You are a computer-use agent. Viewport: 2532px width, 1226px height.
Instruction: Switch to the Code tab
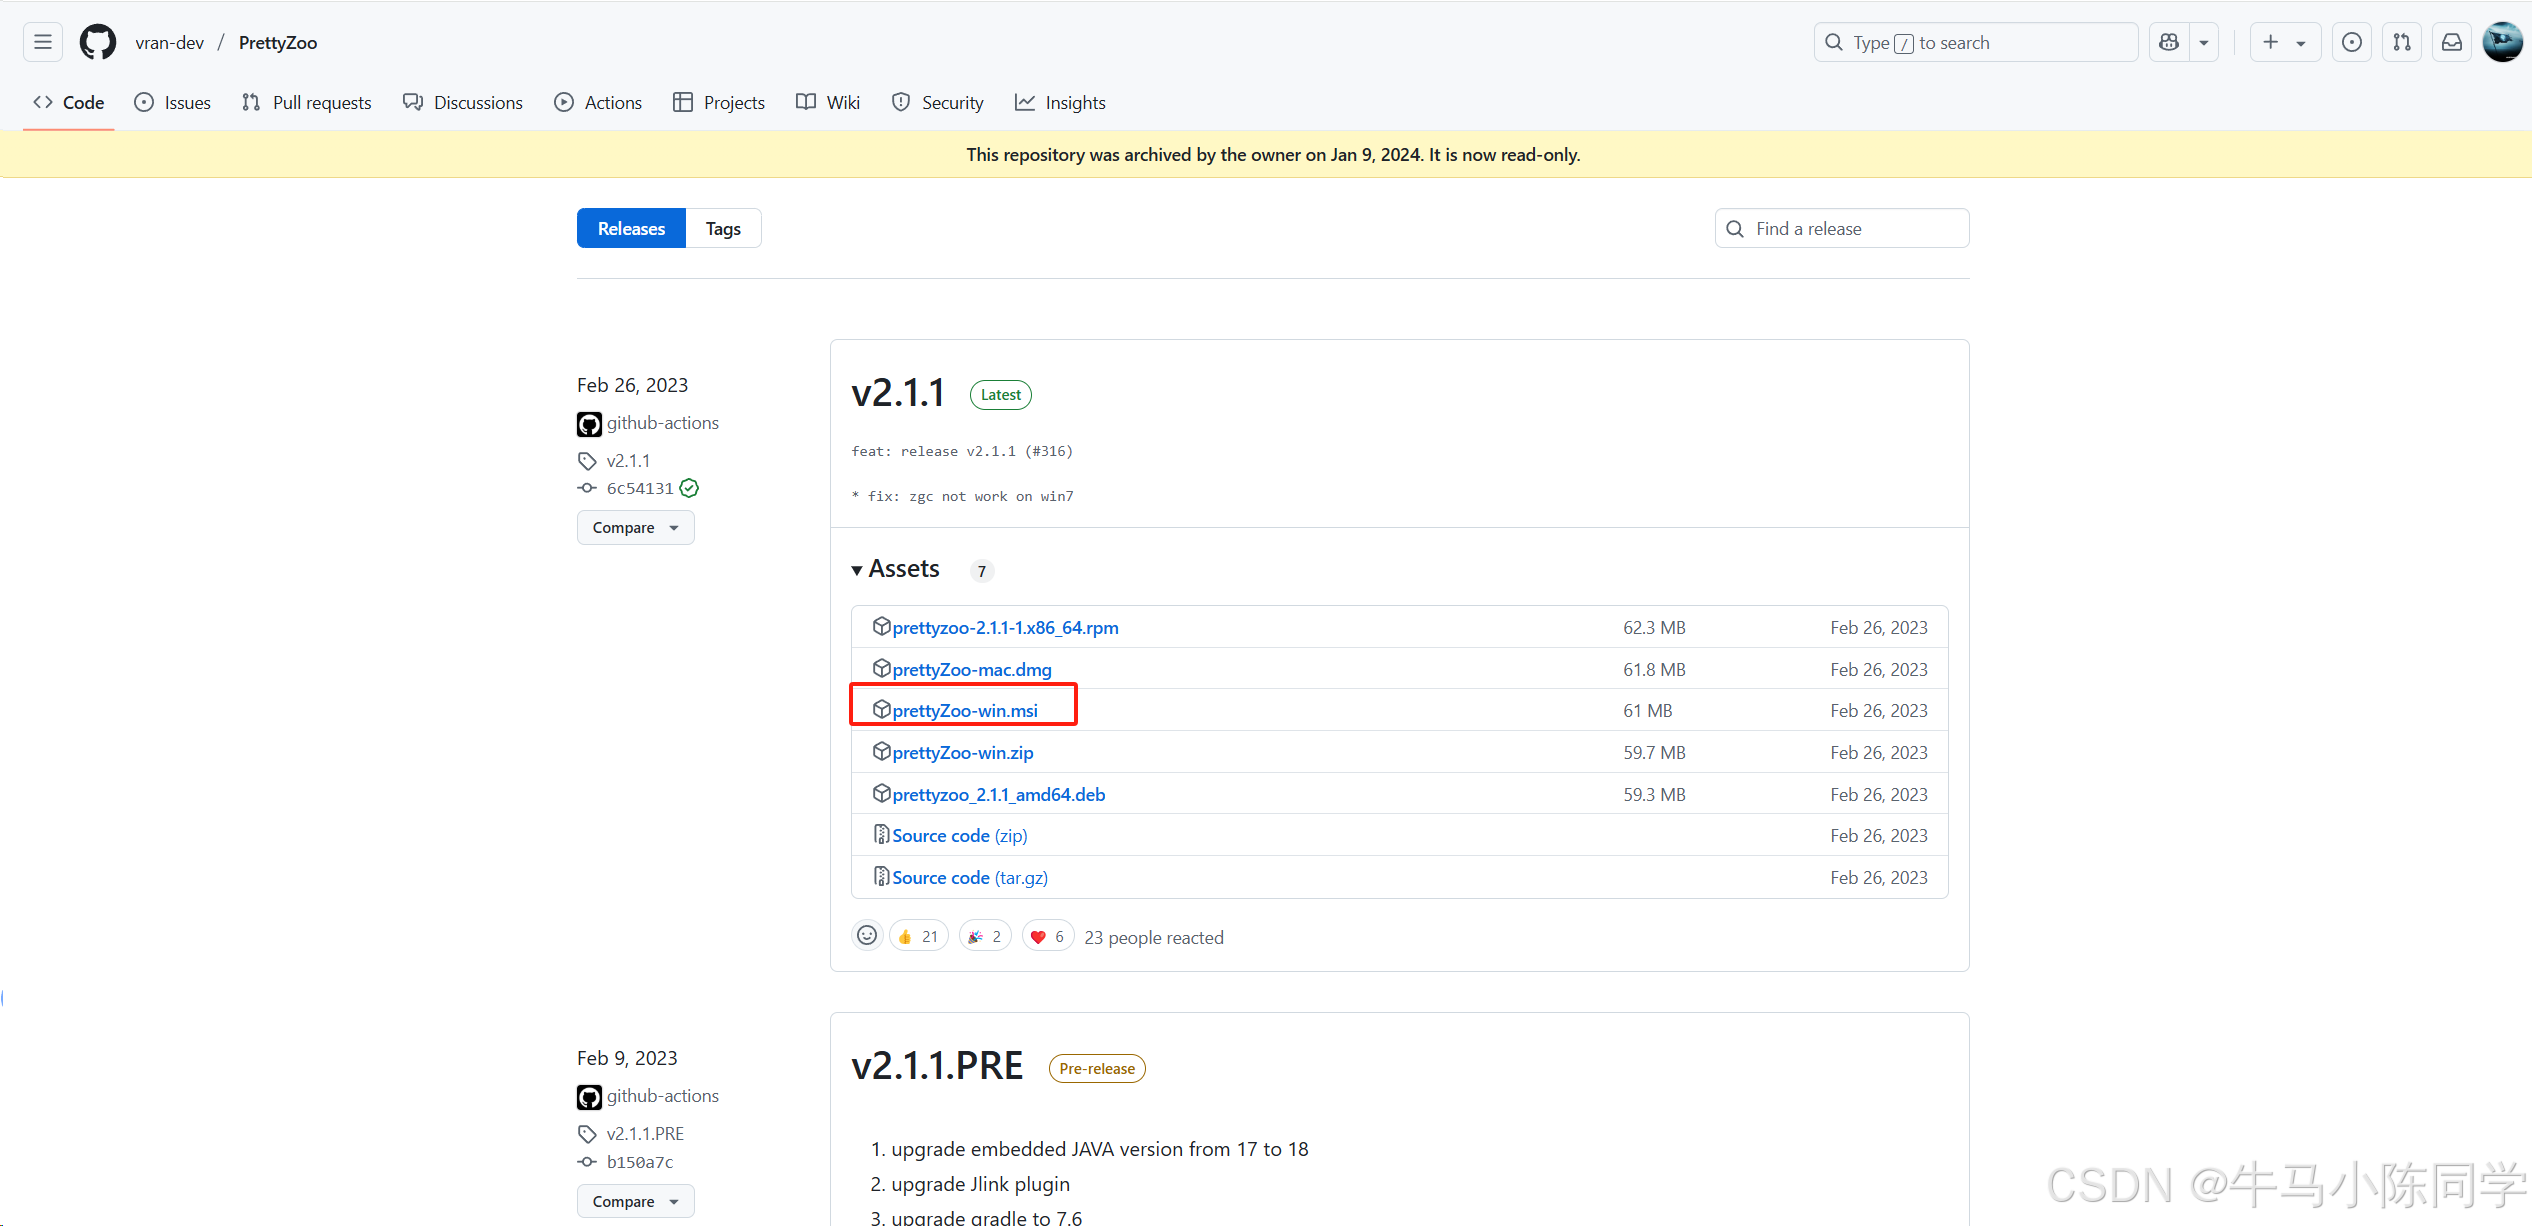pos(69,102)
